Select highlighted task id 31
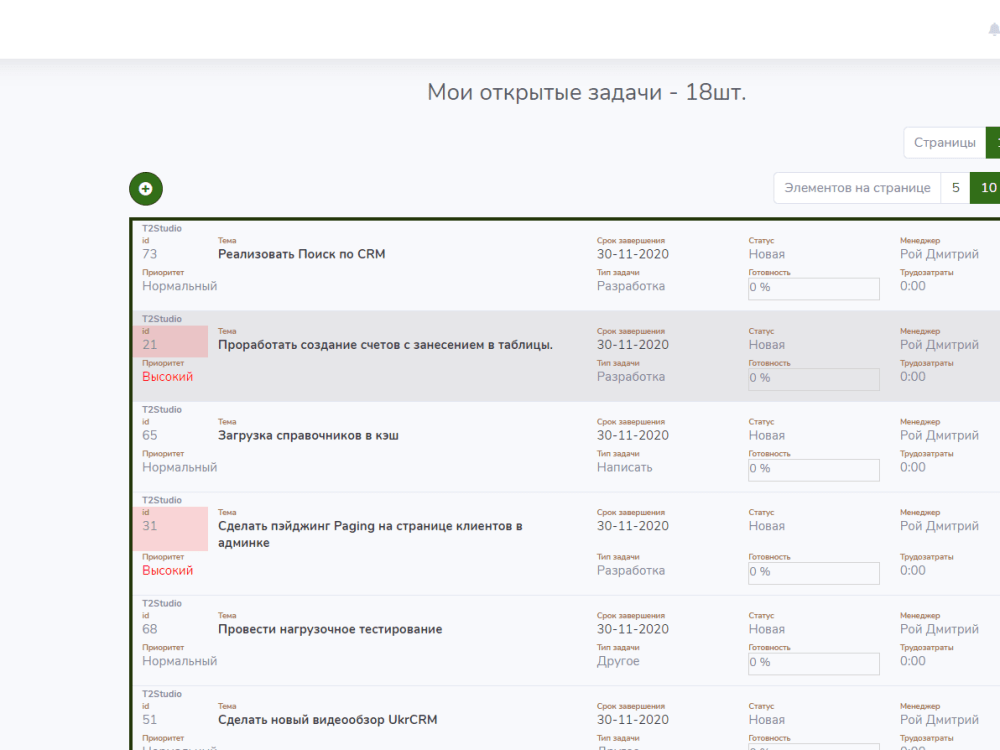This screenshot has width=1000, height=750. [149, 526]
